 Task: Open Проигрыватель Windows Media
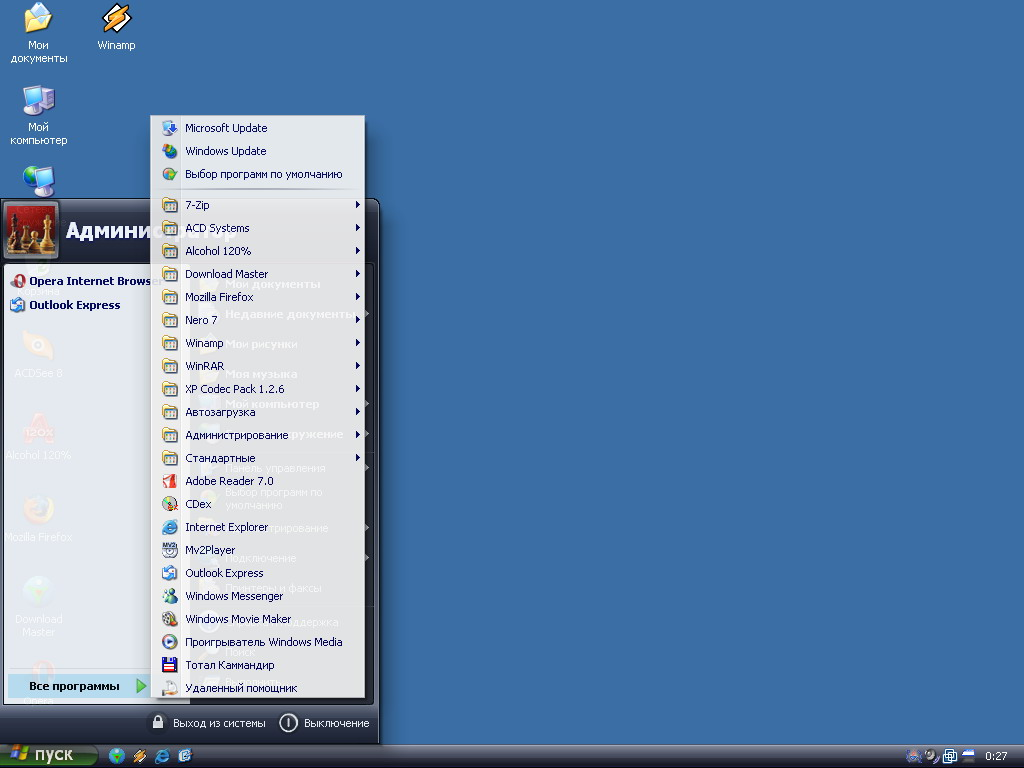pyautogui.click(x=257, y=642)
